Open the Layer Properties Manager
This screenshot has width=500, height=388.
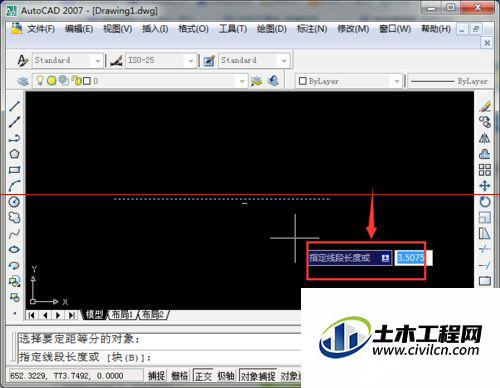click(x=23, y=81)
